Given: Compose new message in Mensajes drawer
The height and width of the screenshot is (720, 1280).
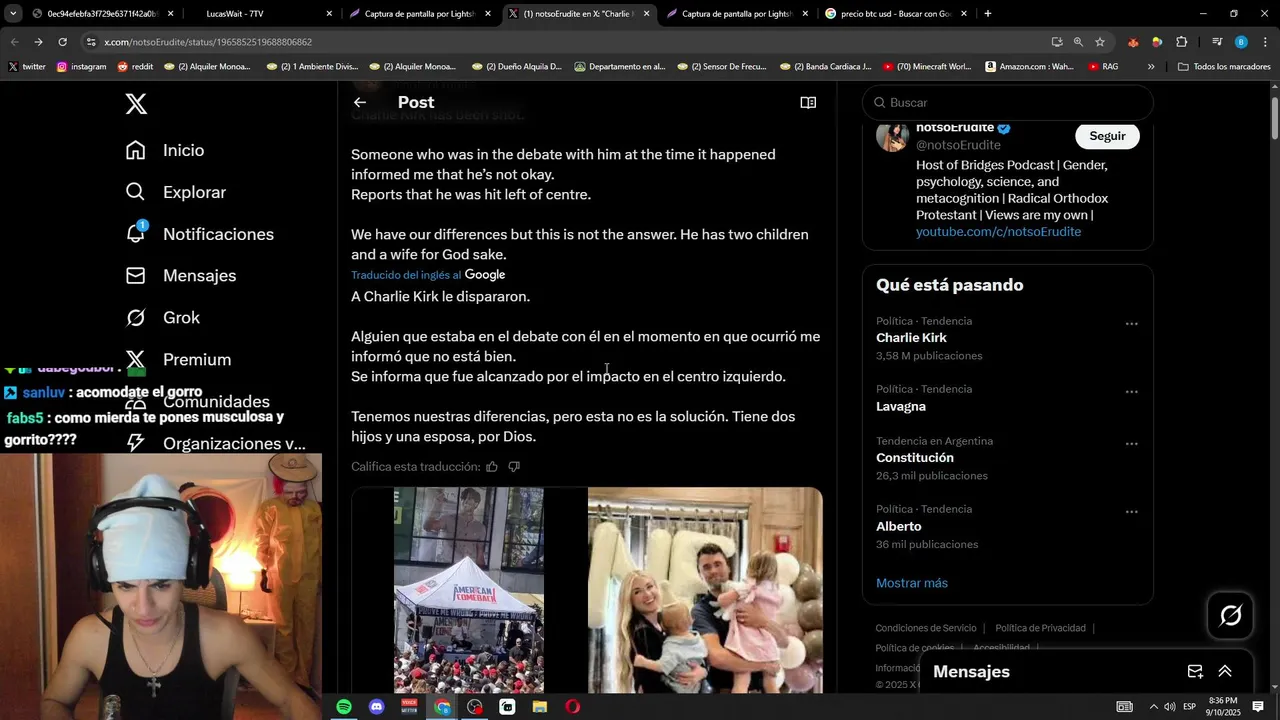Looking at the screenshot, I should pyautogui.click(x=1195, y=672).
